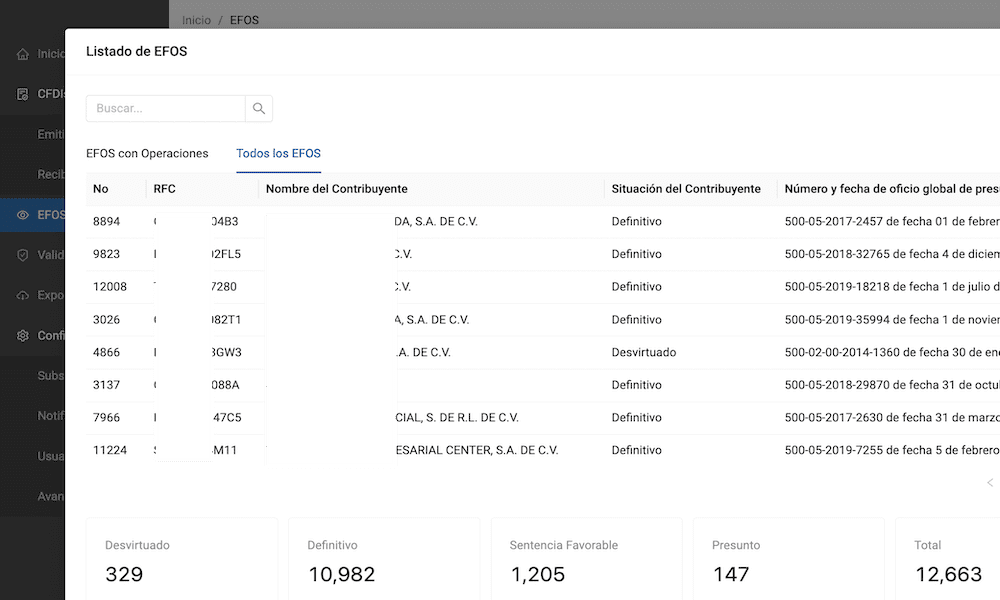
Task: Click the Exportar cloud icon in sidebar
Action: click(x=23, y=296)
